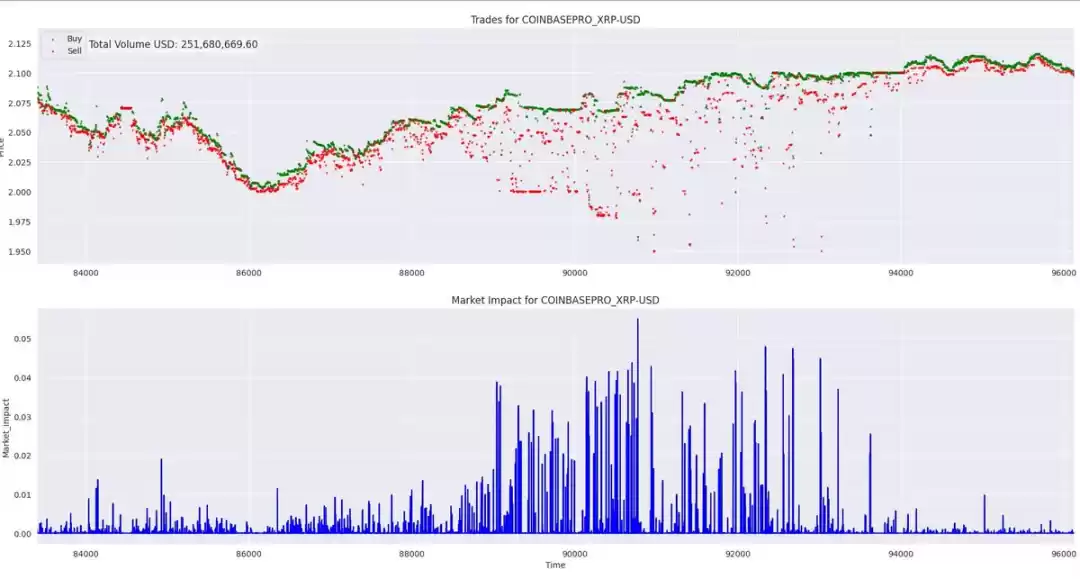Click the 1.950 price axis tick

(x=19, y=252)
